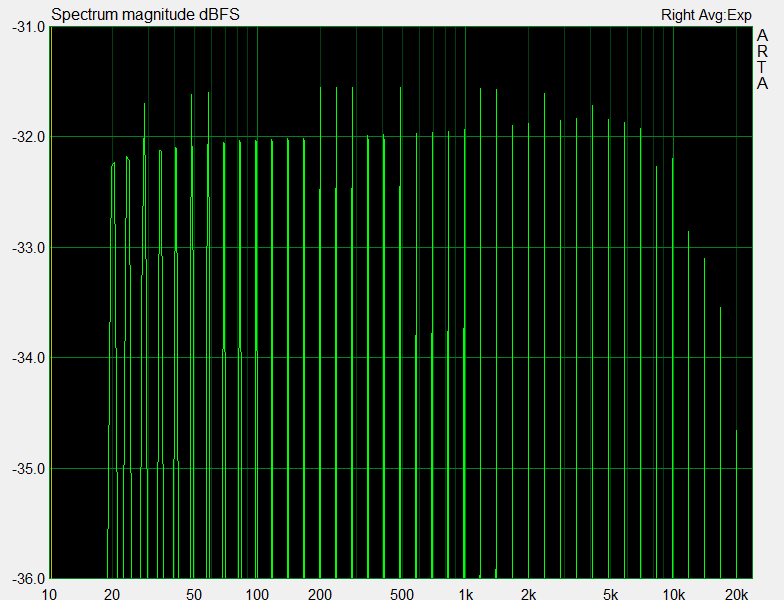
Task: Click the 100 frequency axis label
Action: click(x=257, y=594)
